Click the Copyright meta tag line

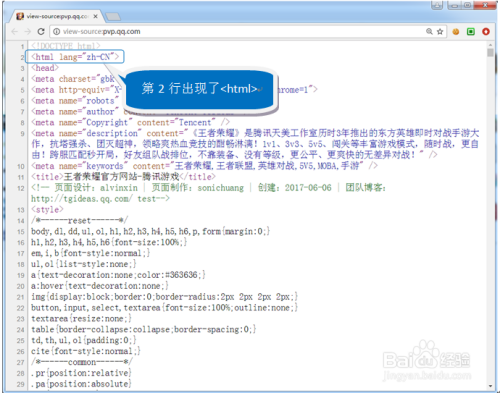coord(130,123)
